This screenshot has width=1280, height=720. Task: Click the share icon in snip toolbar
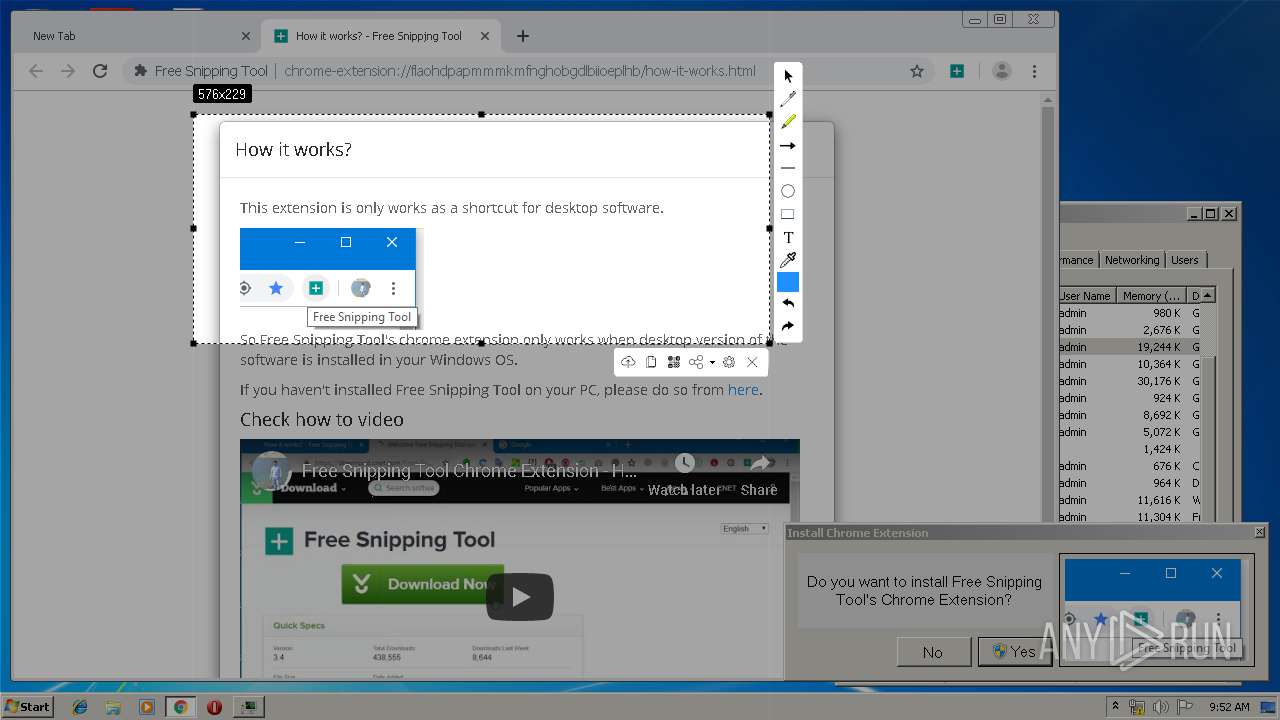click(x=696, y=362)
